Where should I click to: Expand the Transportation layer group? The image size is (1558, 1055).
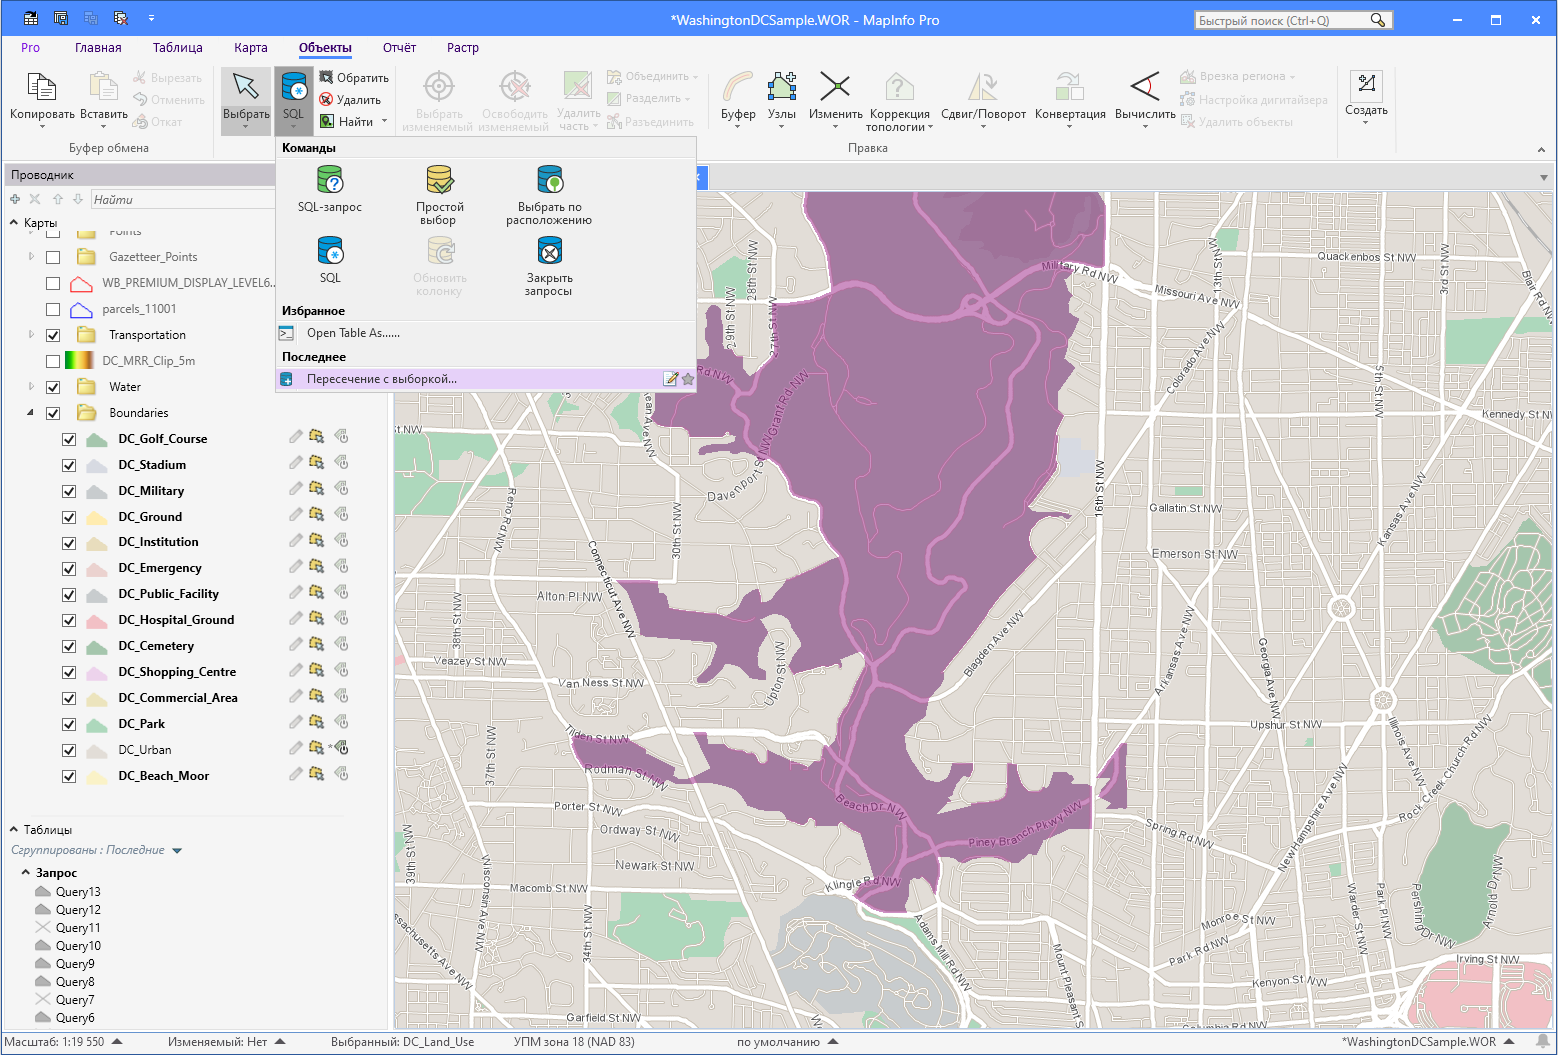tap(31, 335)
